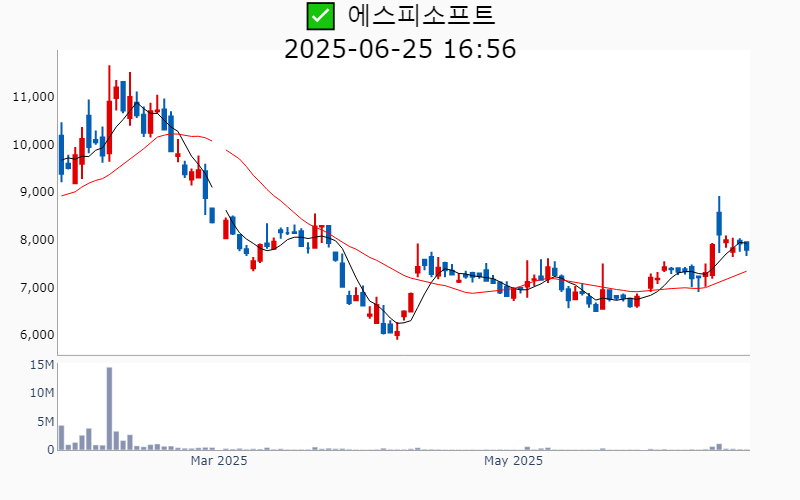Click the 8,000 price axis label
This screenshot has height=500, width=800.
36,239
